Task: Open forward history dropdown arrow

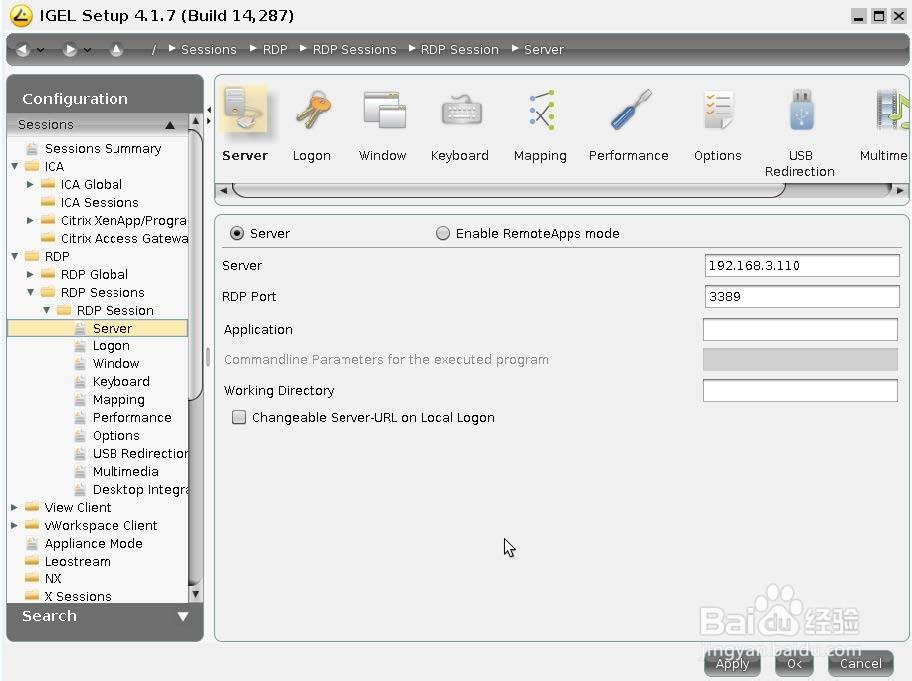Action: [x=87, y=50]
